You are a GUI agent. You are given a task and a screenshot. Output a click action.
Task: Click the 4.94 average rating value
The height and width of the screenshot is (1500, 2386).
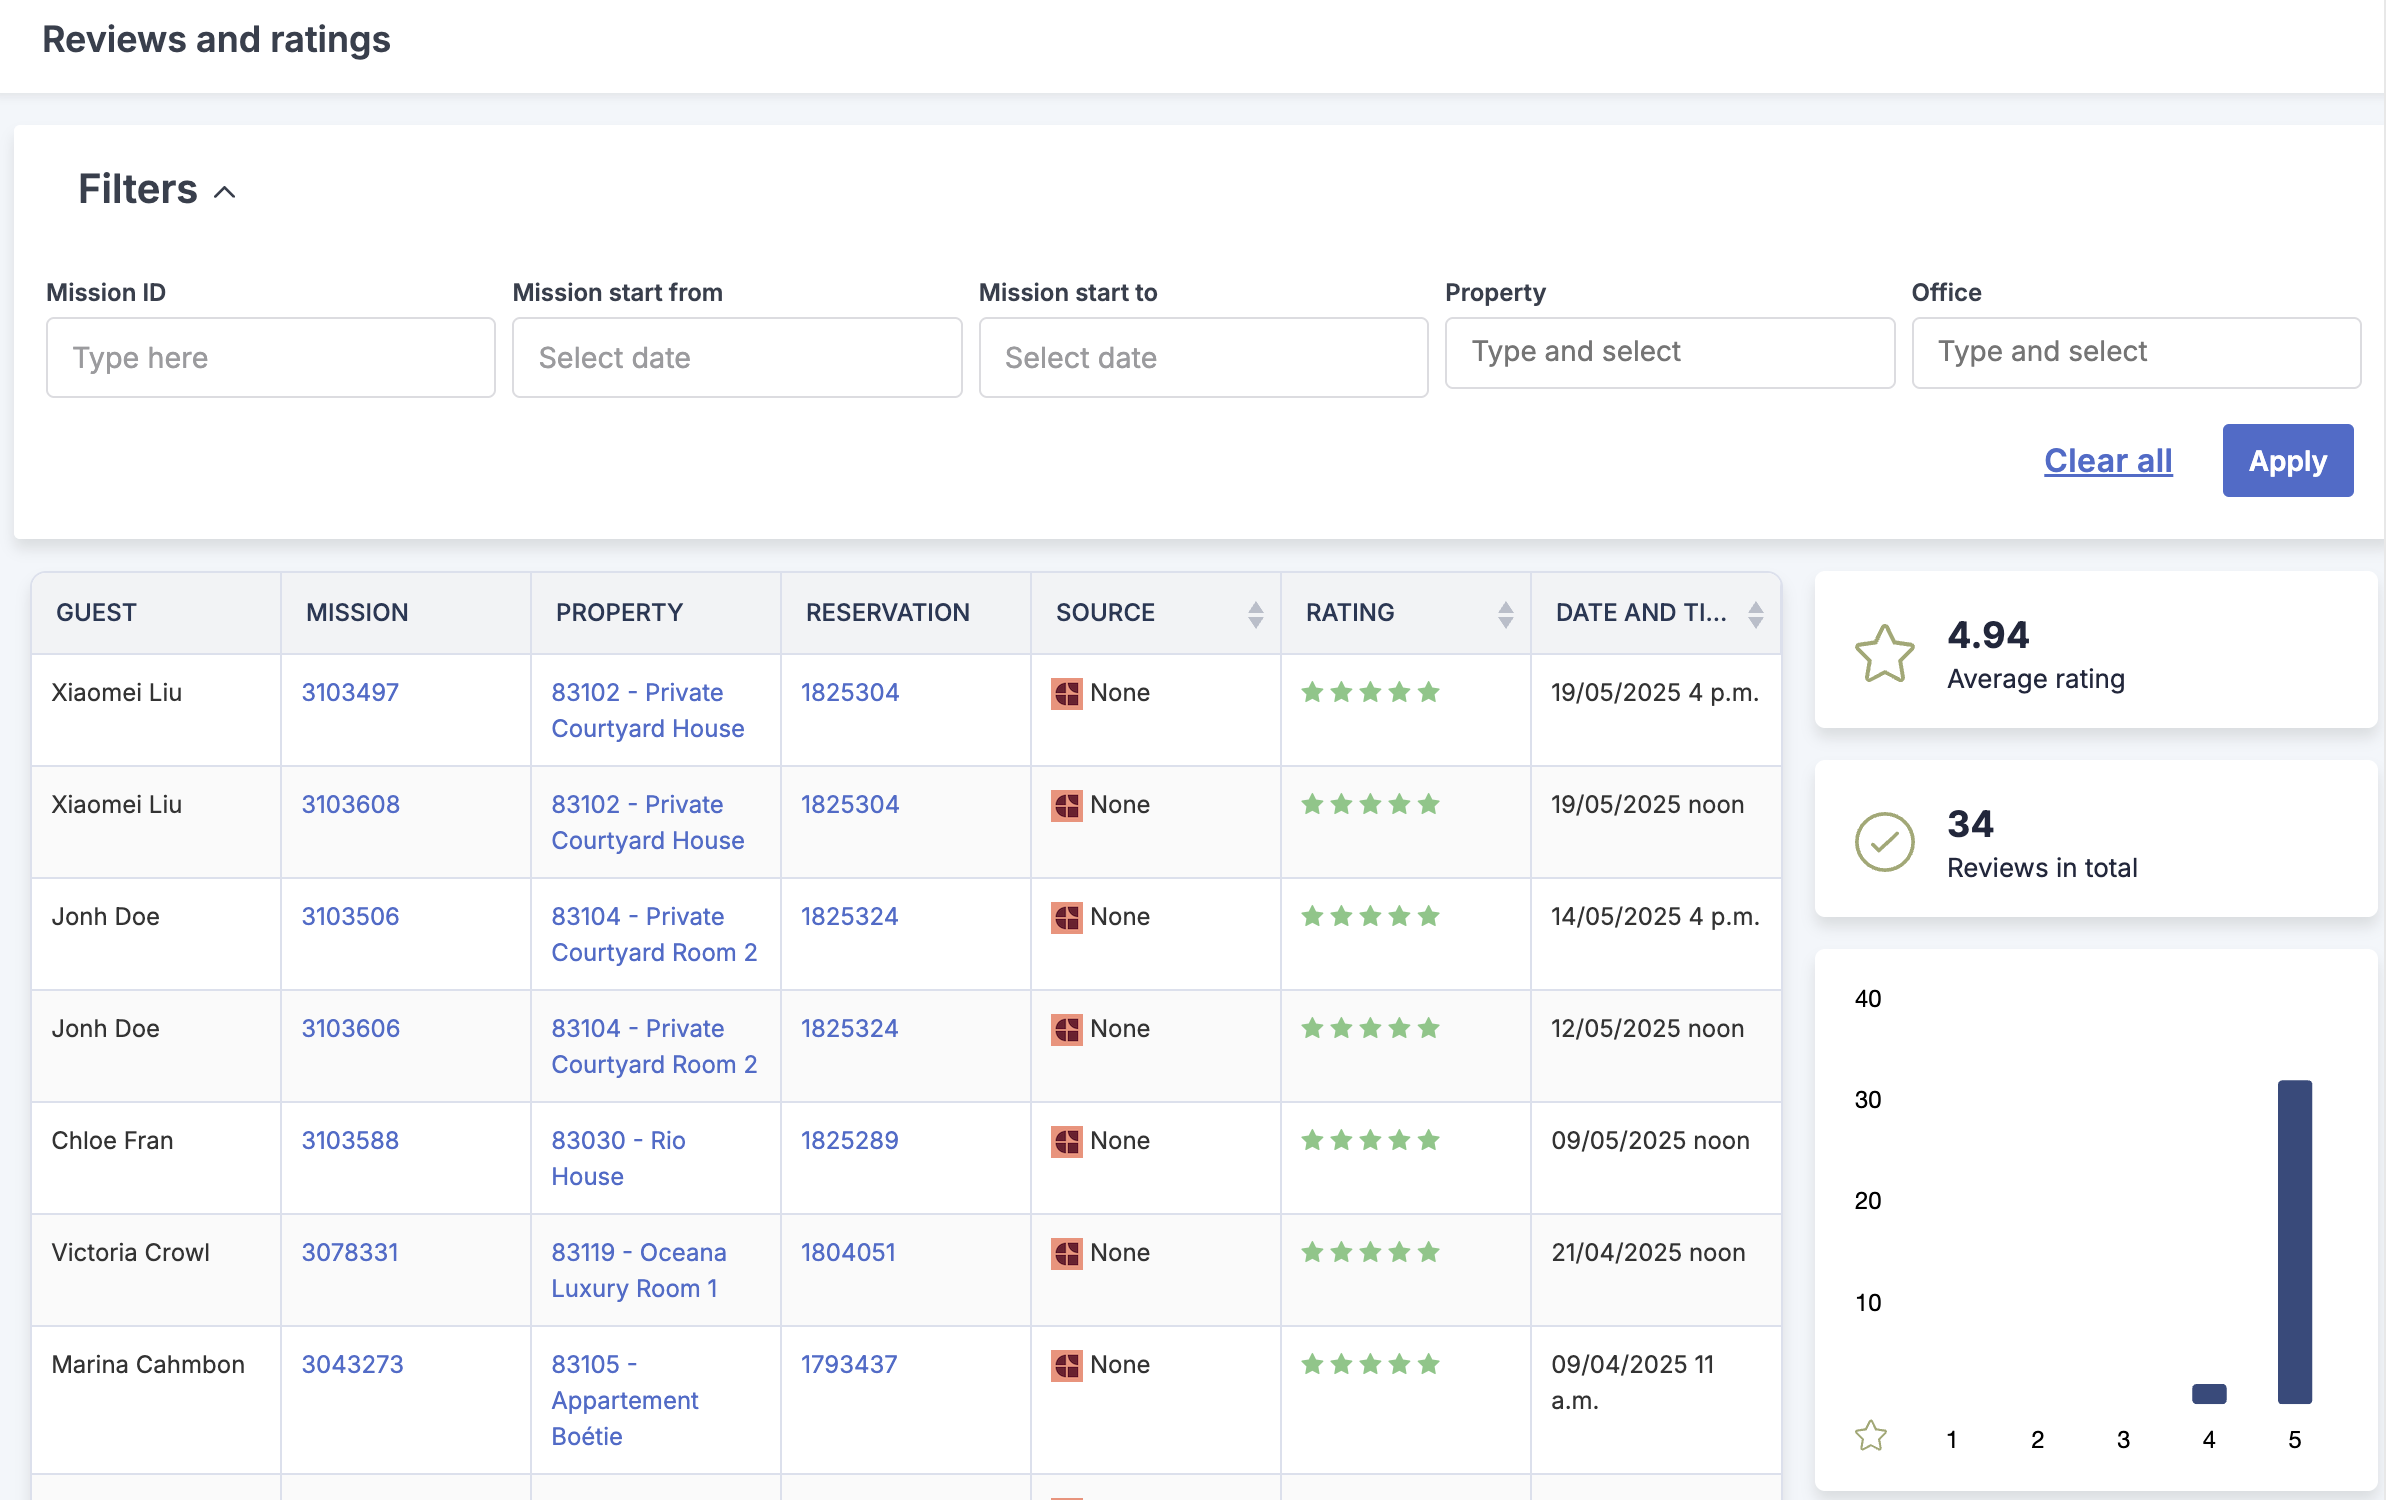tap(1988, 634)
